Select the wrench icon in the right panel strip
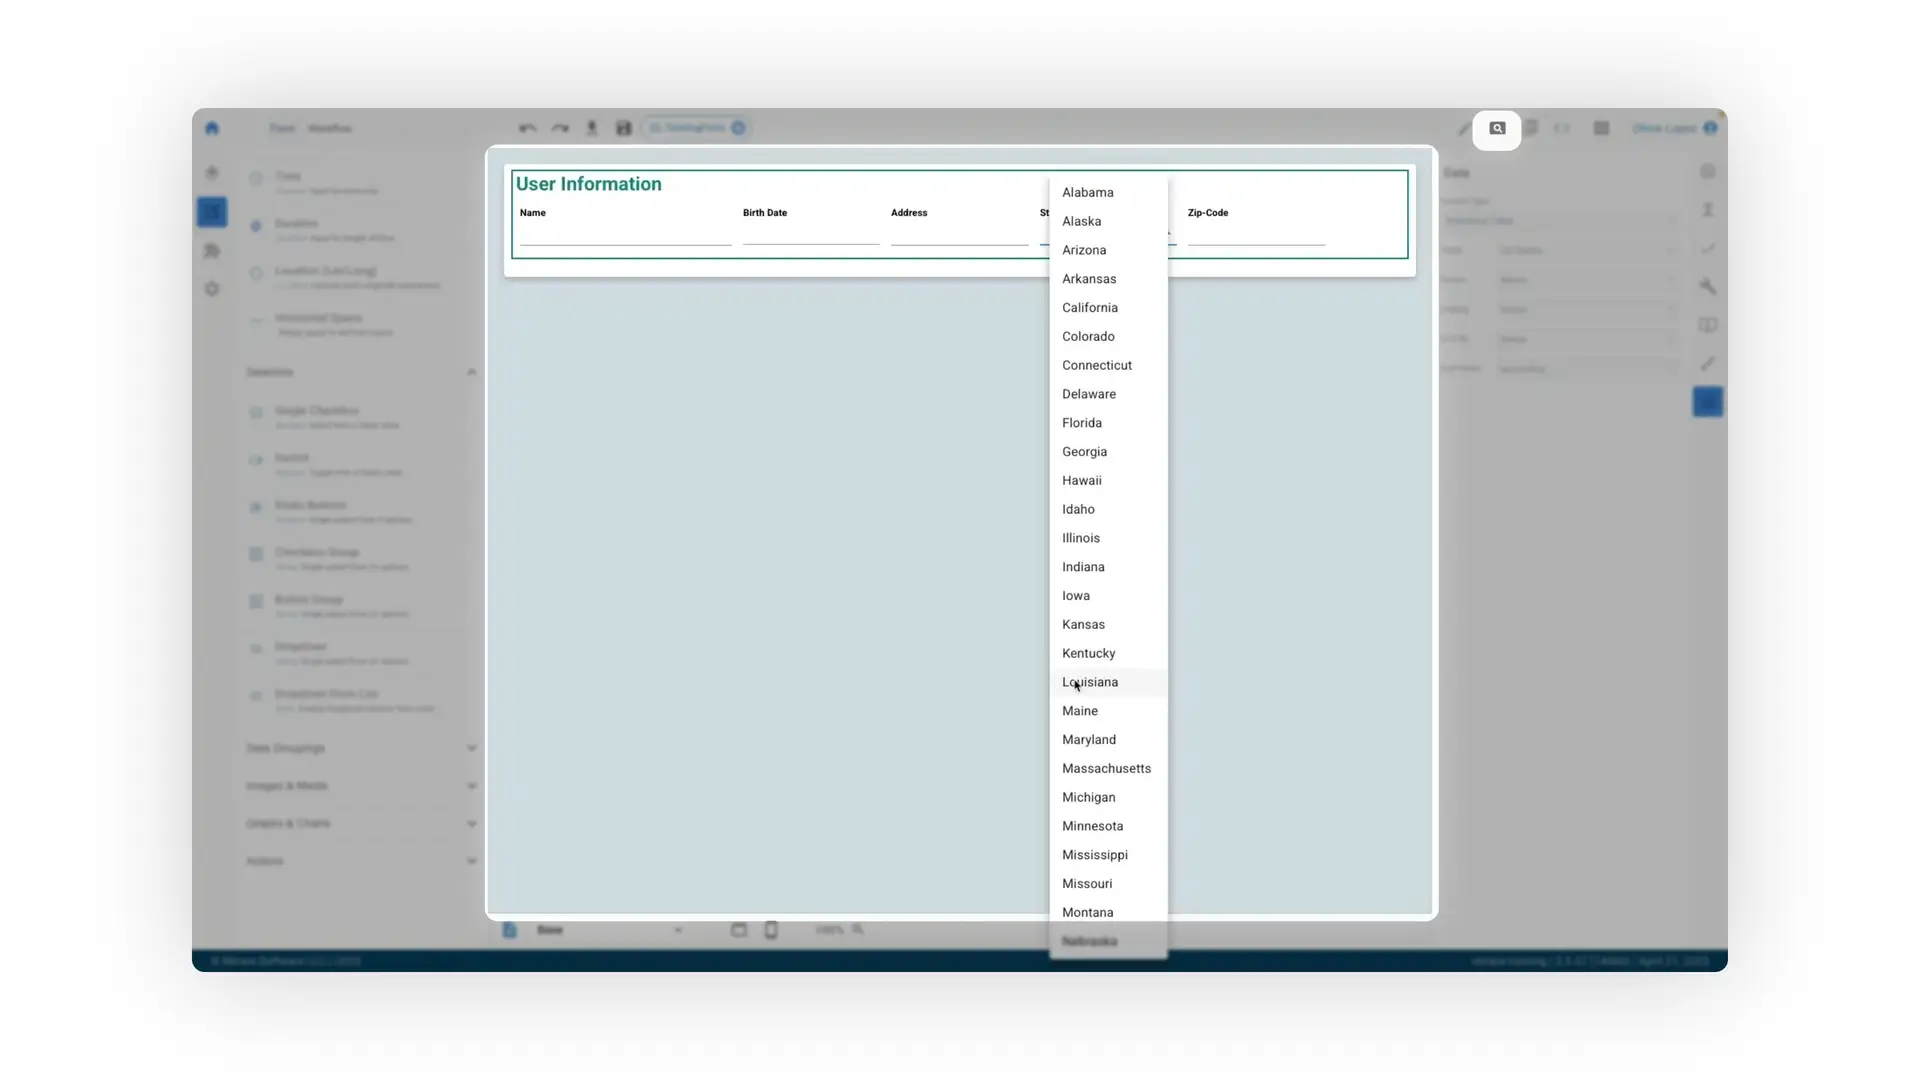Screen dimensions: 1920x1080 [1708, 287]
